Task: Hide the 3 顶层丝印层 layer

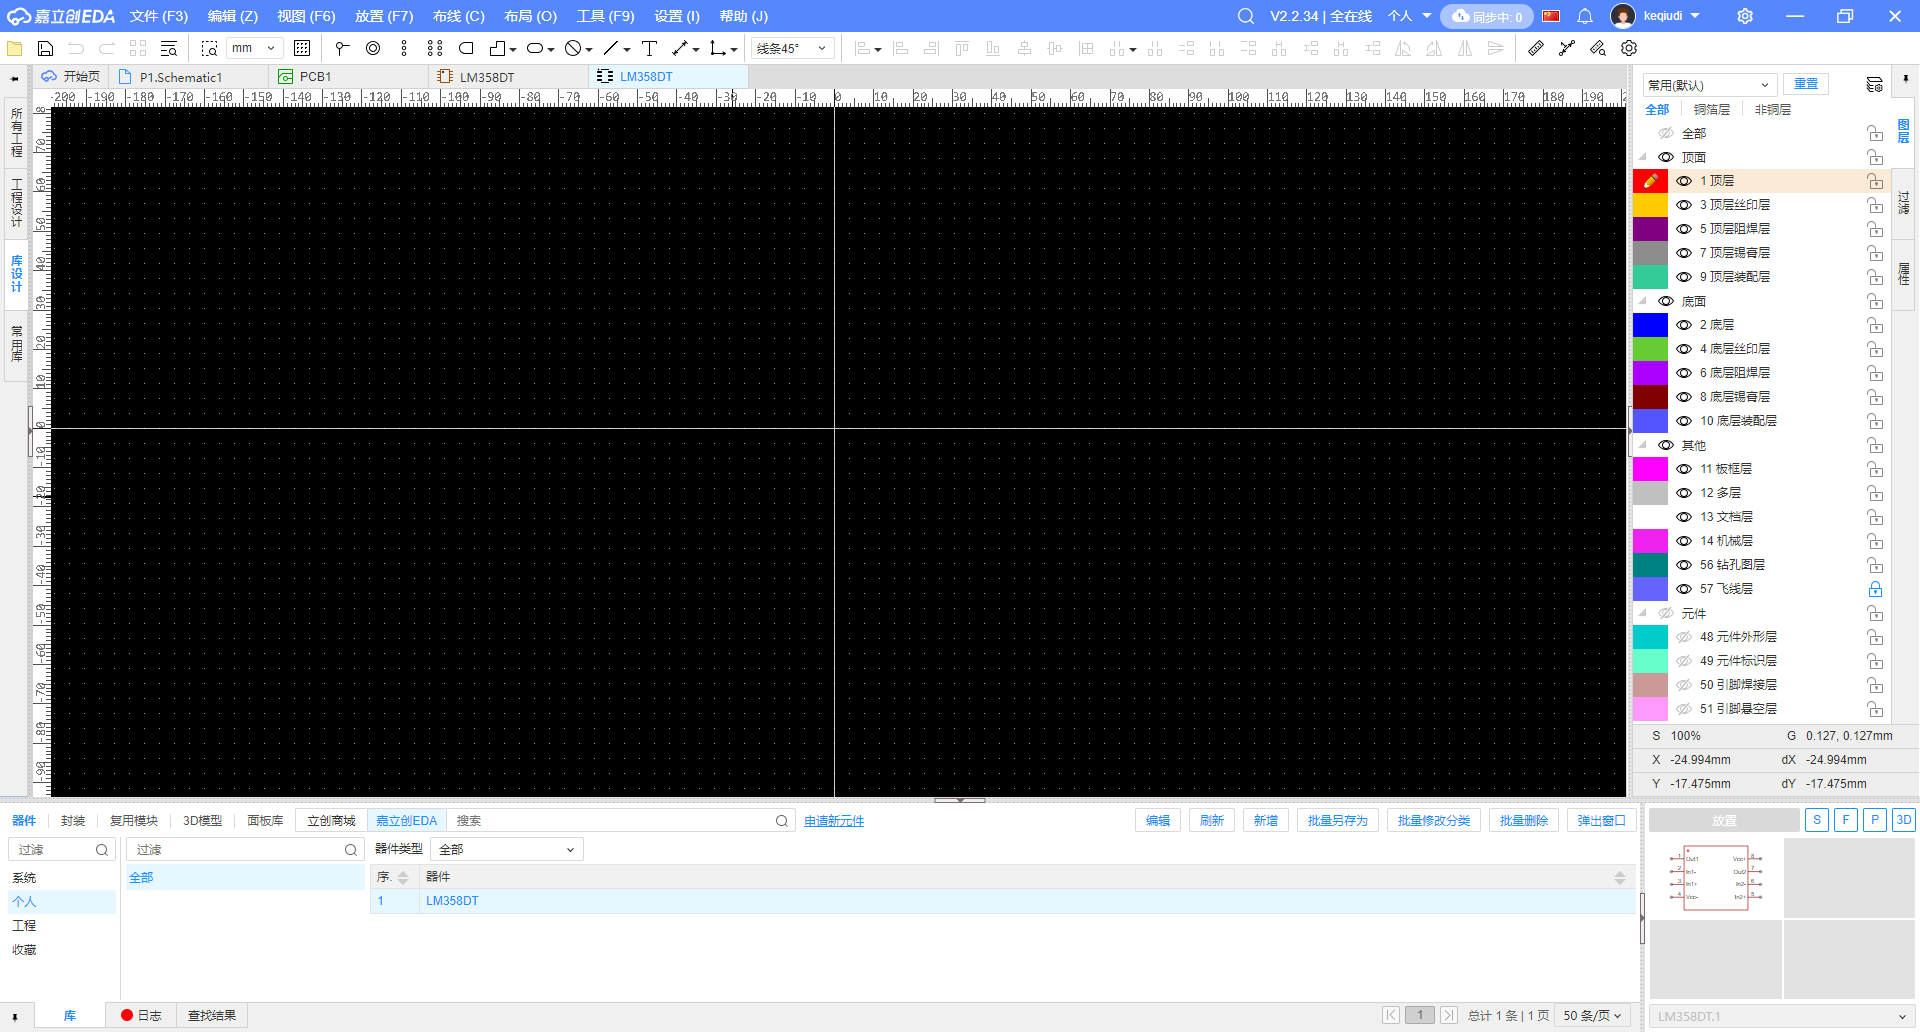Action: click(x=1684, y=205)
